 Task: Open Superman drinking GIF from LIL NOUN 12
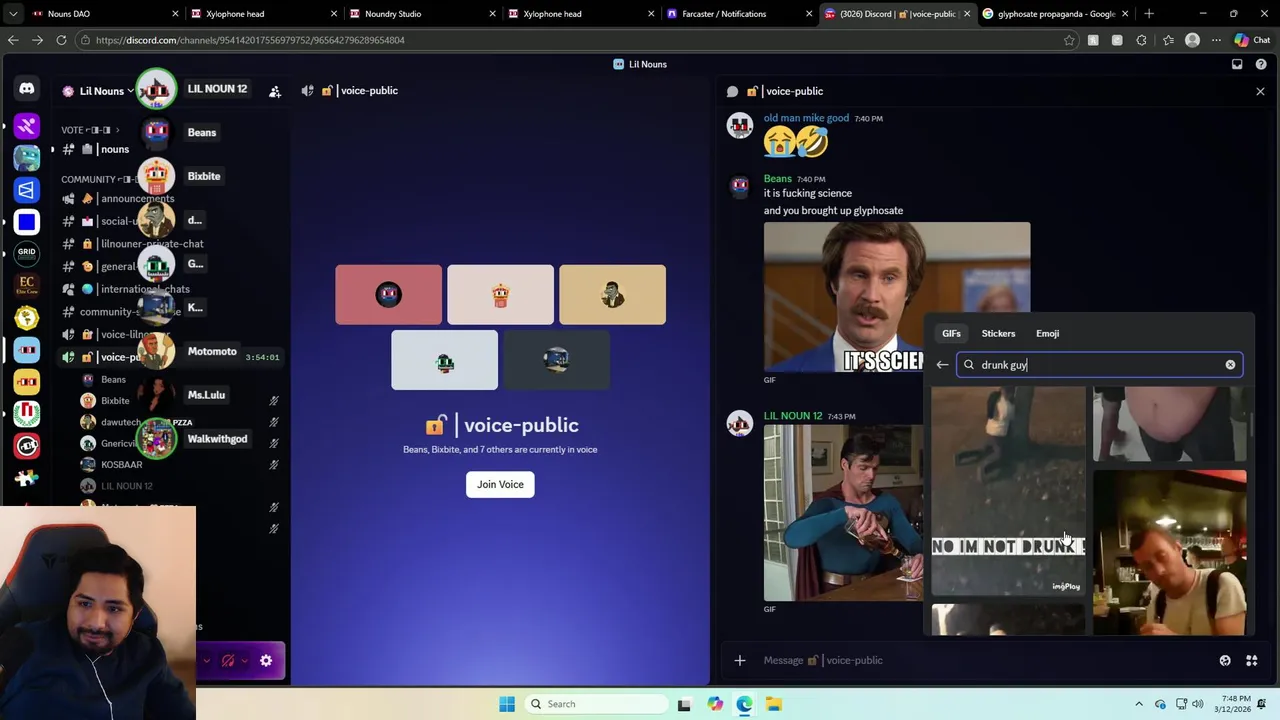[843, 512]
